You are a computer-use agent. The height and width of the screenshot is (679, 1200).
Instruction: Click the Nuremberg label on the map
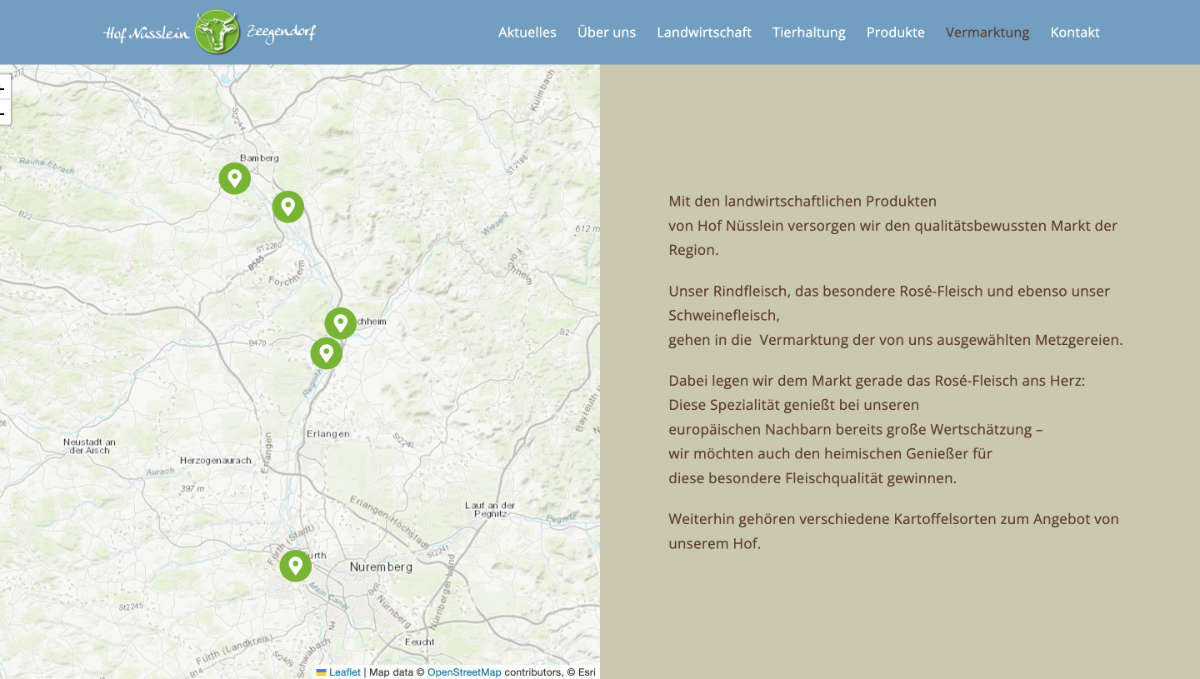[381, 567]
